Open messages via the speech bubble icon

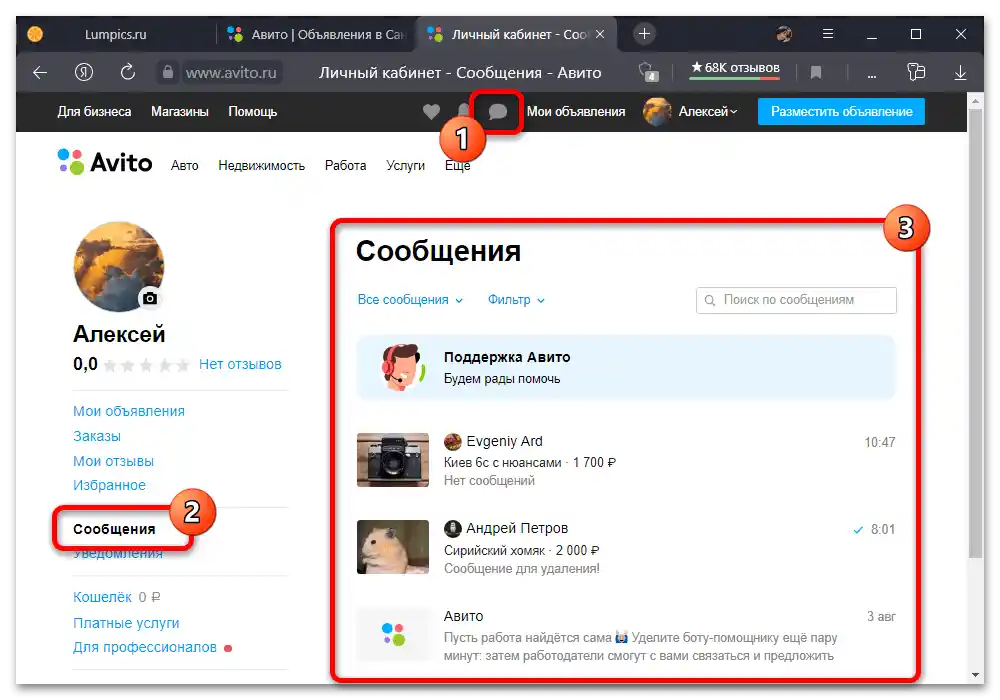(x=497, y=112)
